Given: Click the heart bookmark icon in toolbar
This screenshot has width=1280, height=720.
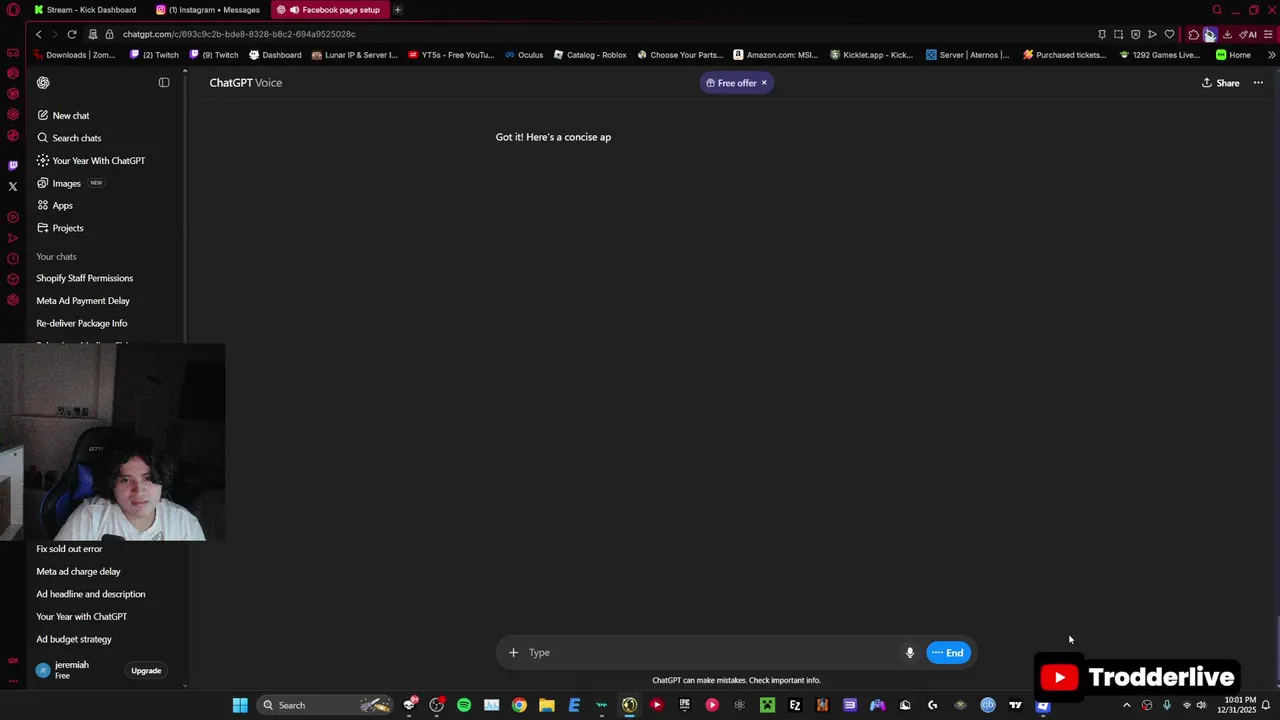Looking at the screenshot, I should (x=1169, y=34).
